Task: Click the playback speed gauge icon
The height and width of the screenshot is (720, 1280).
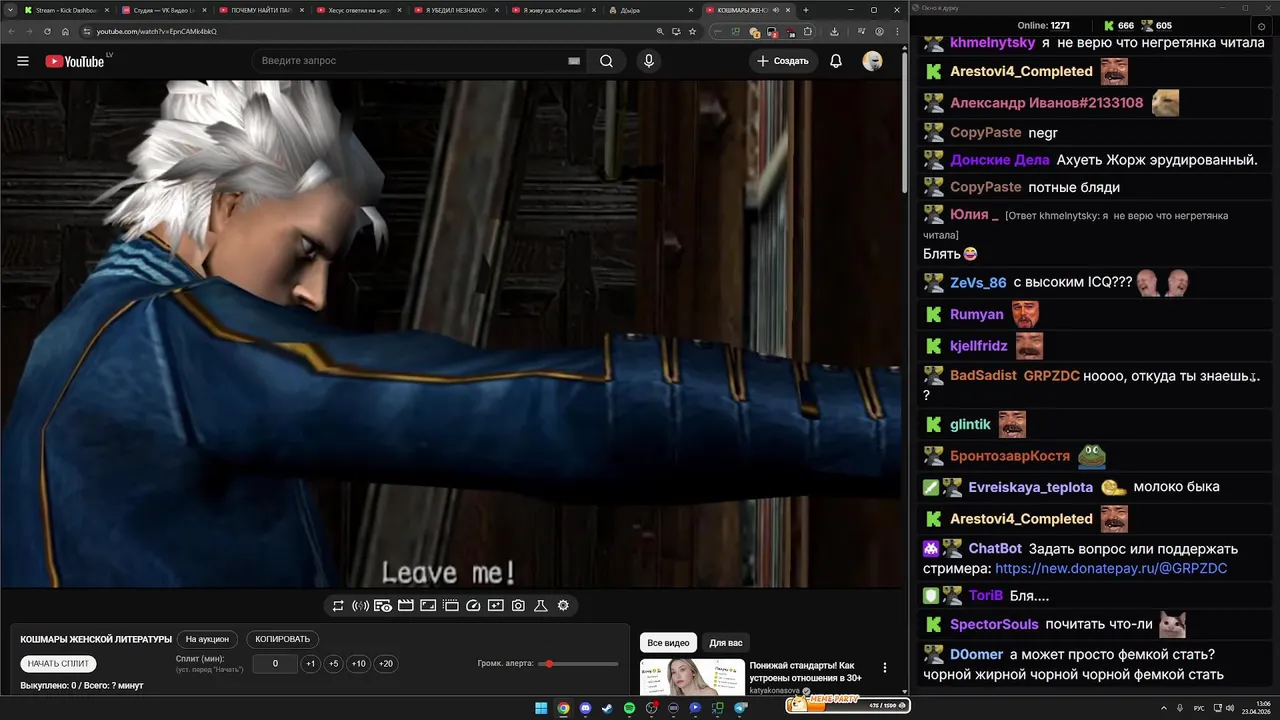Action: (x=473, y=605)
